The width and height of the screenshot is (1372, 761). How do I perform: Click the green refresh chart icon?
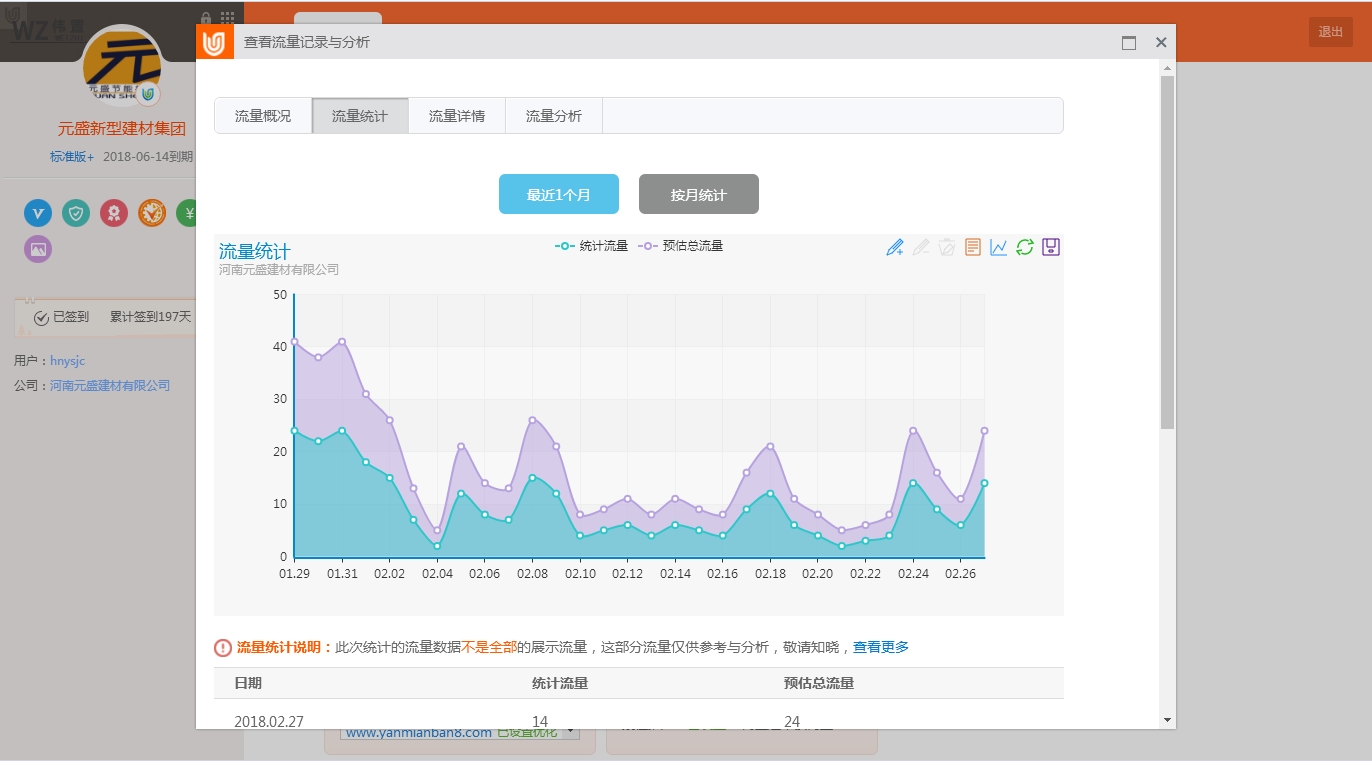point(1025,247)
